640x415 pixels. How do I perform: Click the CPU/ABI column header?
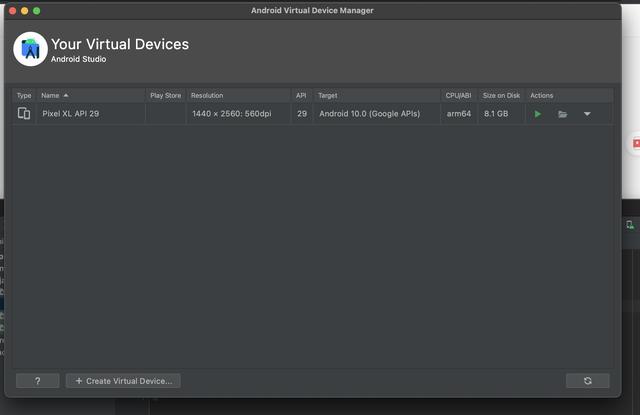[x=458, y=96]
